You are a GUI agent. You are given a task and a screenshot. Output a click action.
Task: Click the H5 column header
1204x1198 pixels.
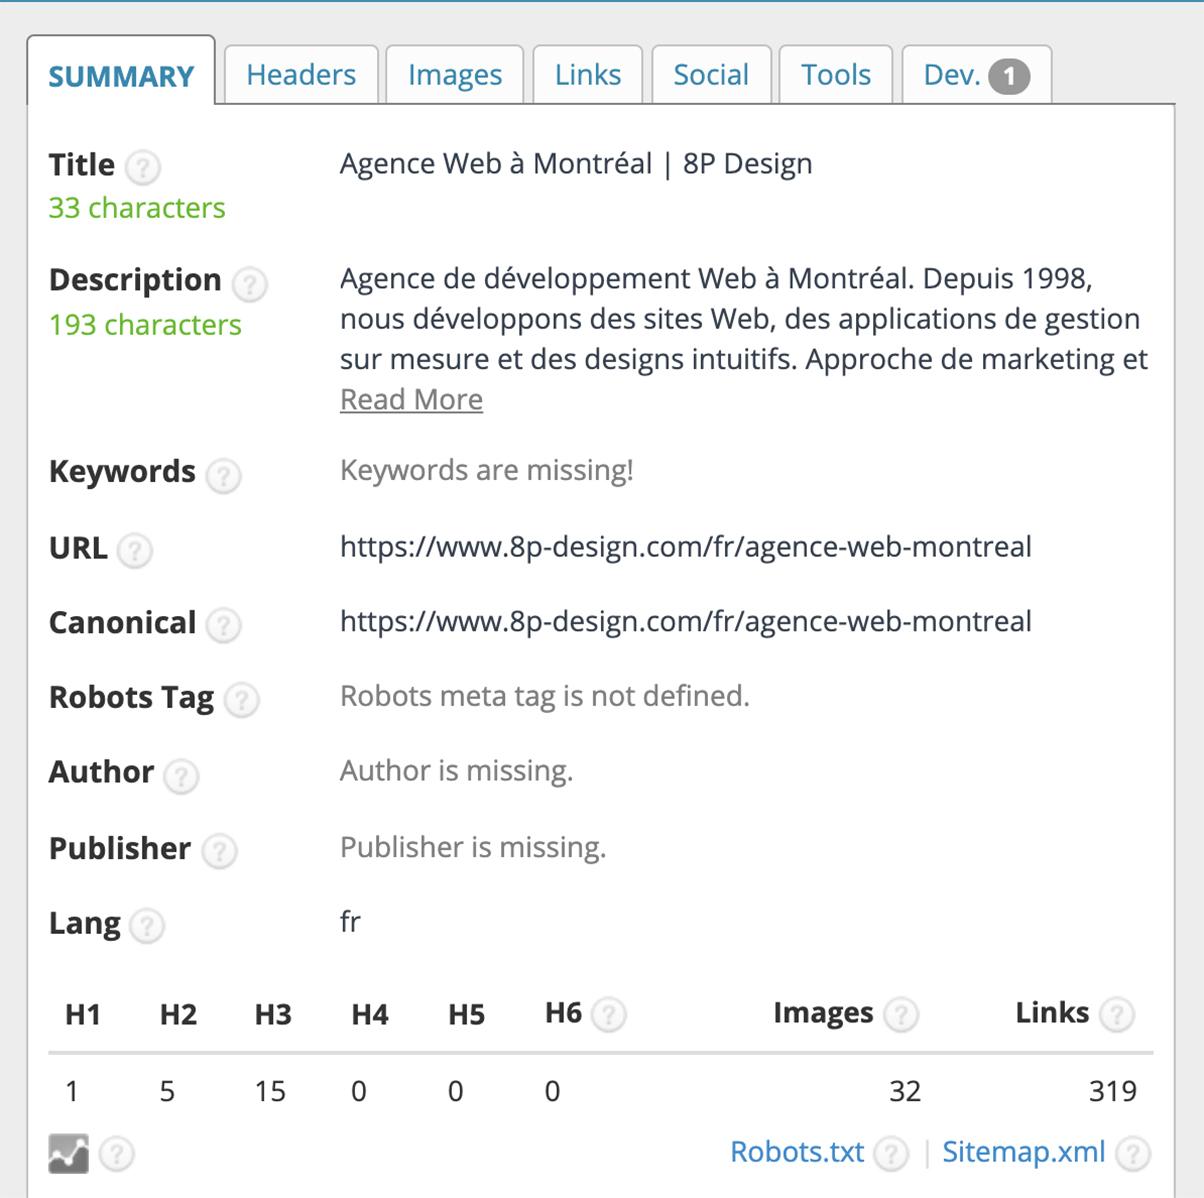[466, 1015]
